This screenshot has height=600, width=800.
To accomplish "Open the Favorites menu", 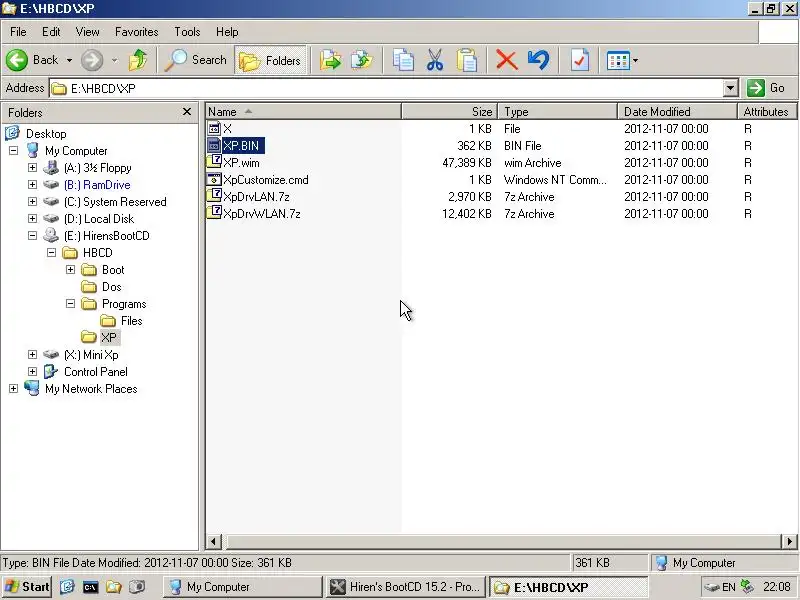I will (136, 32).
